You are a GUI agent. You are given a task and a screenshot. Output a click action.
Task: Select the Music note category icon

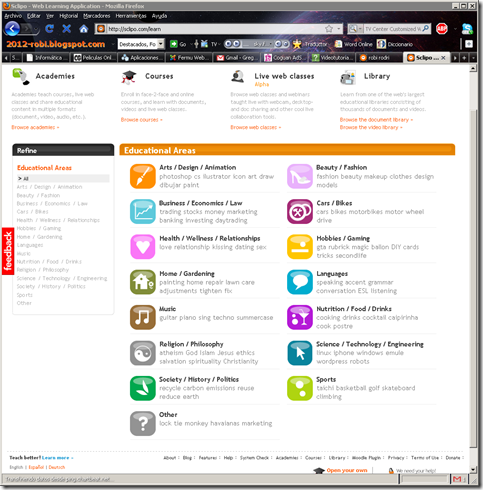point(143,317)
